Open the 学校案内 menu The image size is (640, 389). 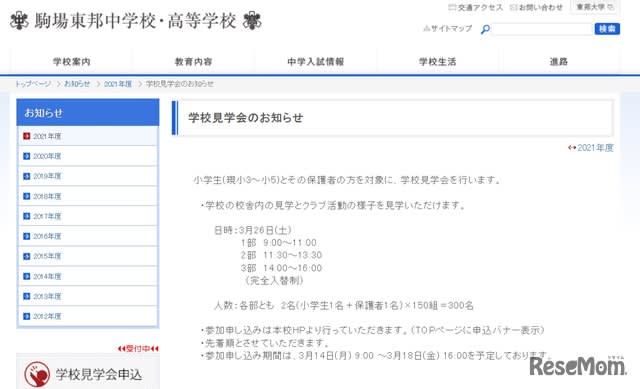pos(72,62)
